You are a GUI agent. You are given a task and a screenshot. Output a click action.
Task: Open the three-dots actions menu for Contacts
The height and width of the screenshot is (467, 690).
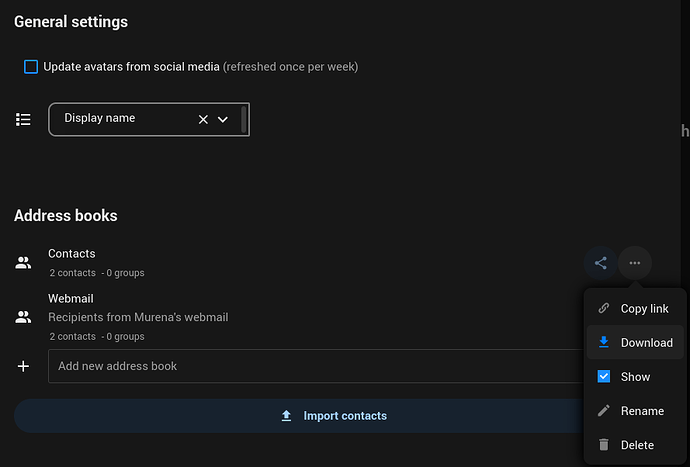[x=635, y=263]
